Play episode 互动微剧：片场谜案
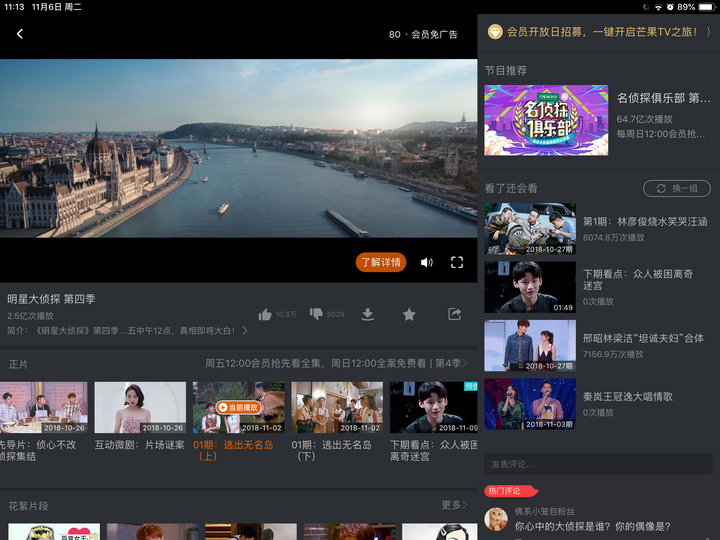The width and height of the screenshot is (720, 540). click(x=140, y=407)
